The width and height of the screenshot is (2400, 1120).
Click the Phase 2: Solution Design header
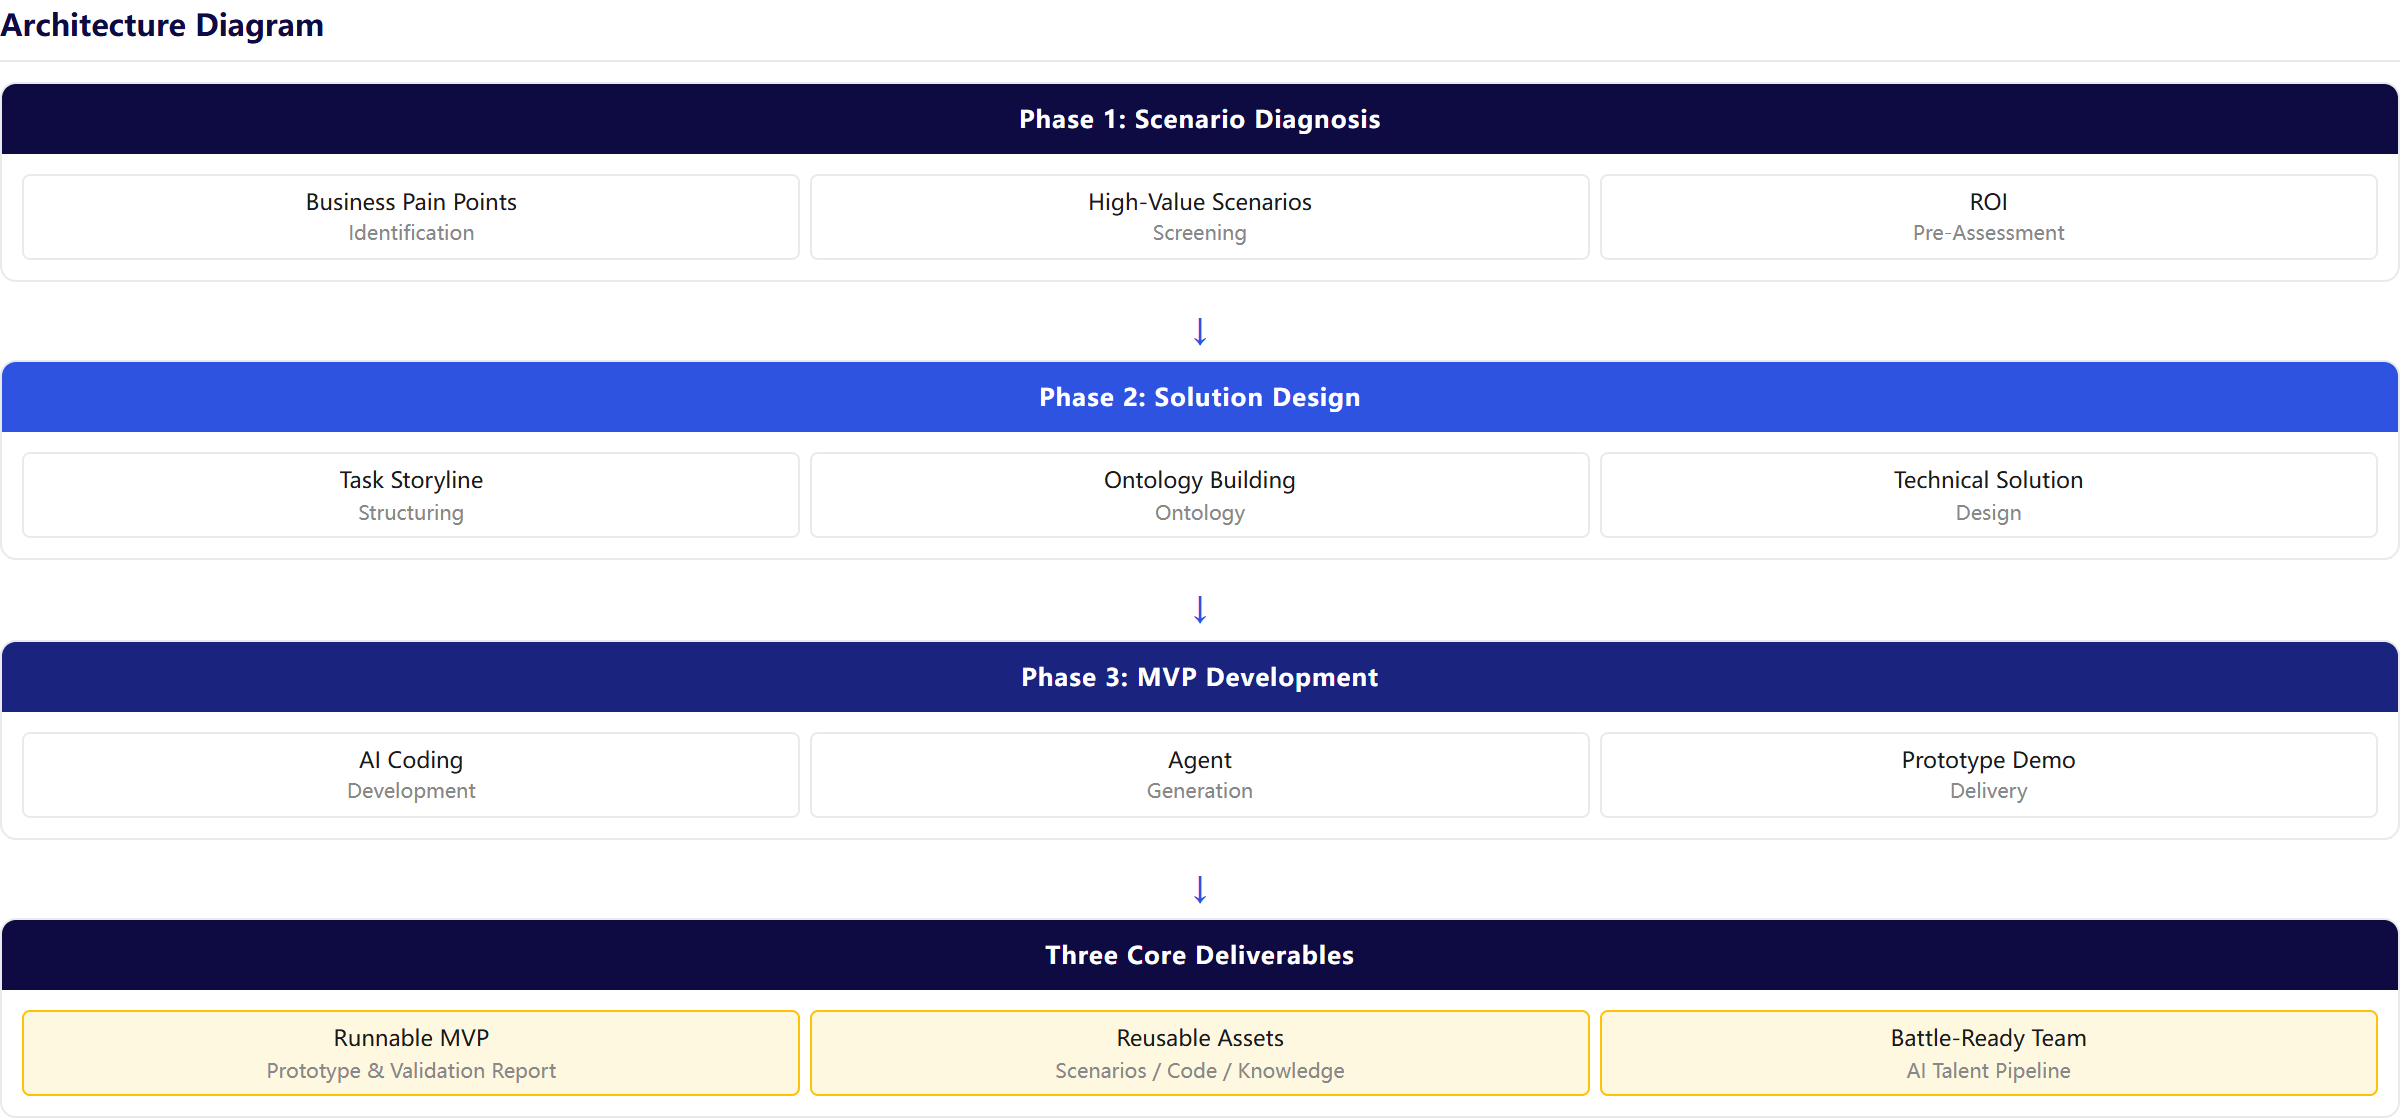1200,397
